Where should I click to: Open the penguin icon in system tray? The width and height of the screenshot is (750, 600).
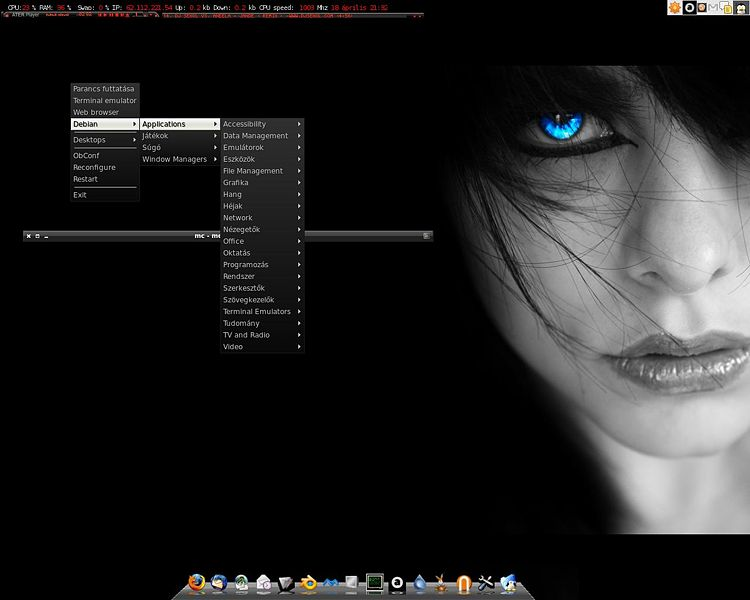[x=741, y=7]
